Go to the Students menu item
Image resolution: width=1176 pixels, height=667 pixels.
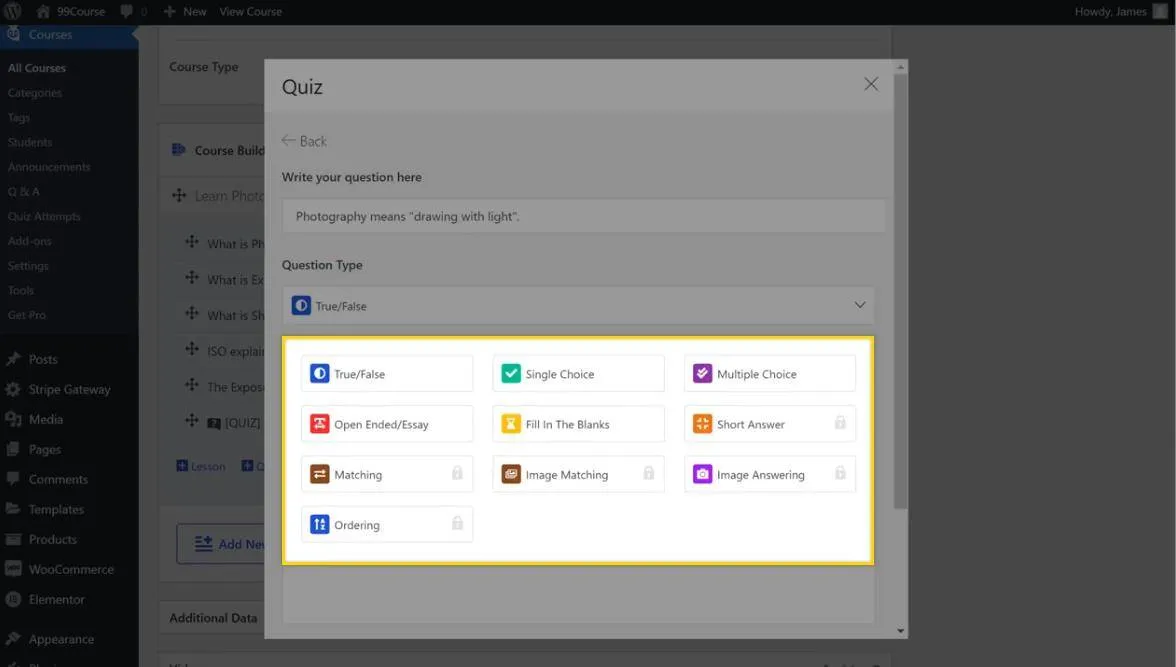pos(30,142)
